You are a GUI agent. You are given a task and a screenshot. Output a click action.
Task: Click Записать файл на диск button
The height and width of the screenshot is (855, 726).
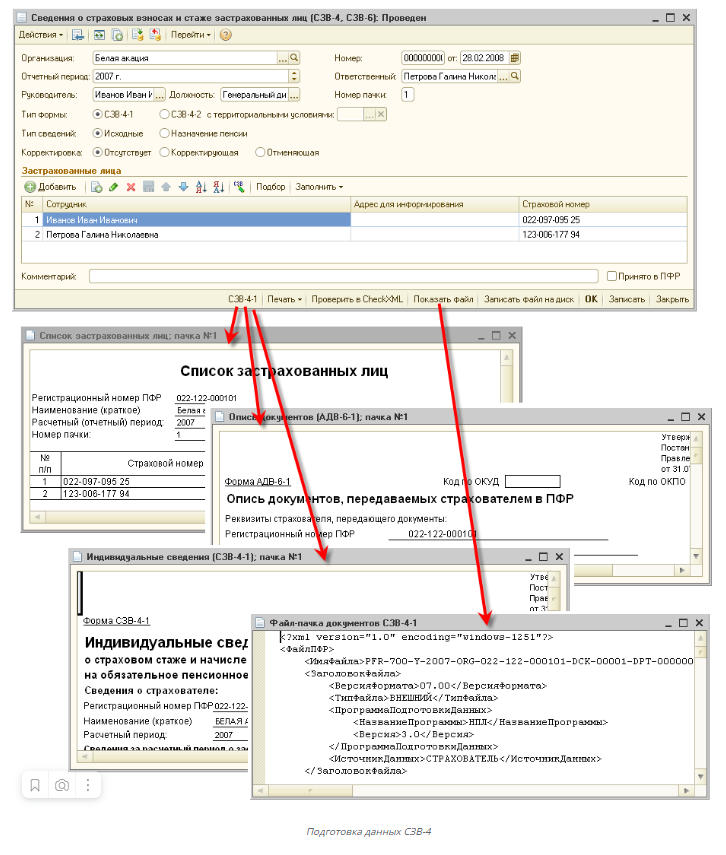coord(528,299)
